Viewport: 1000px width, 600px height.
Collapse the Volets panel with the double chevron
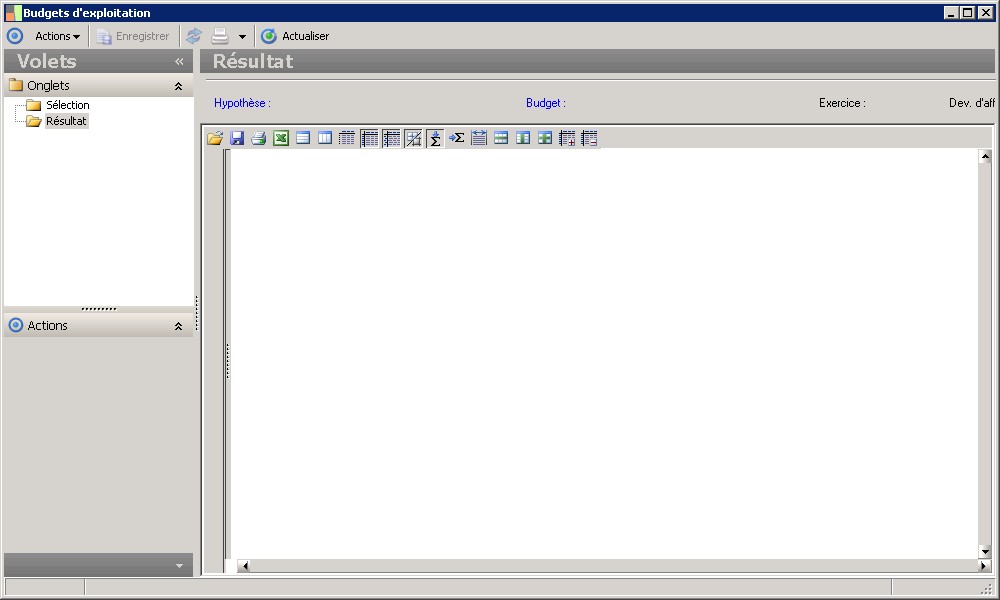coord(179,62)
